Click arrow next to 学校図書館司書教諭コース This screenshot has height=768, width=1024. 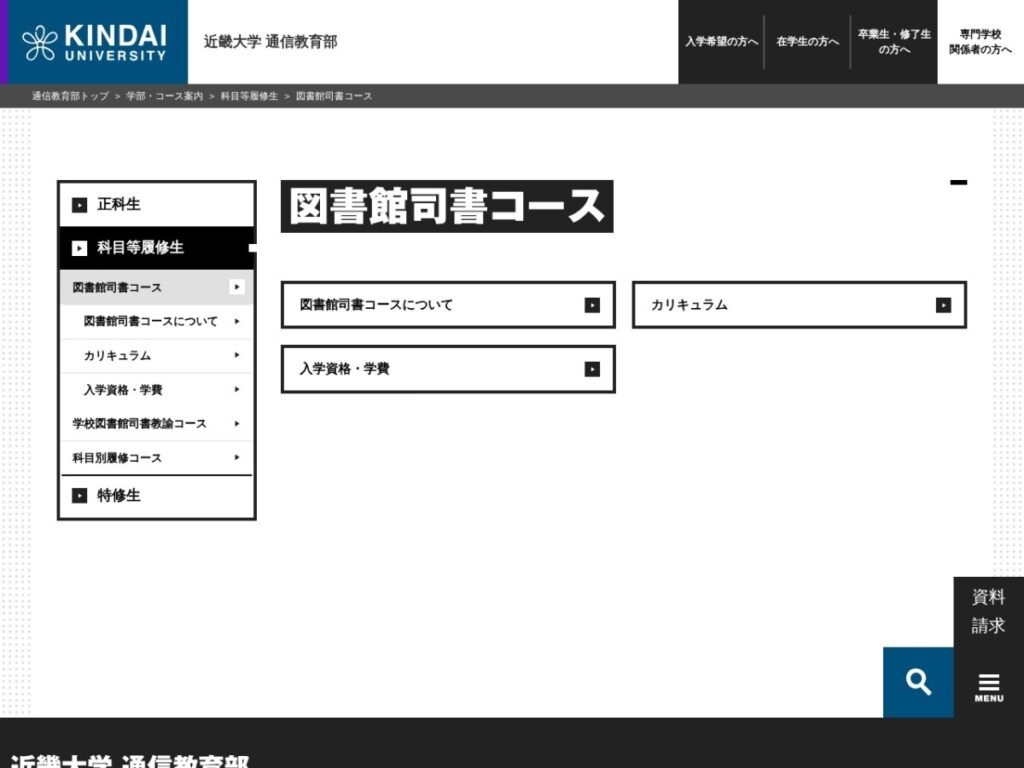[x=236, y=424]
